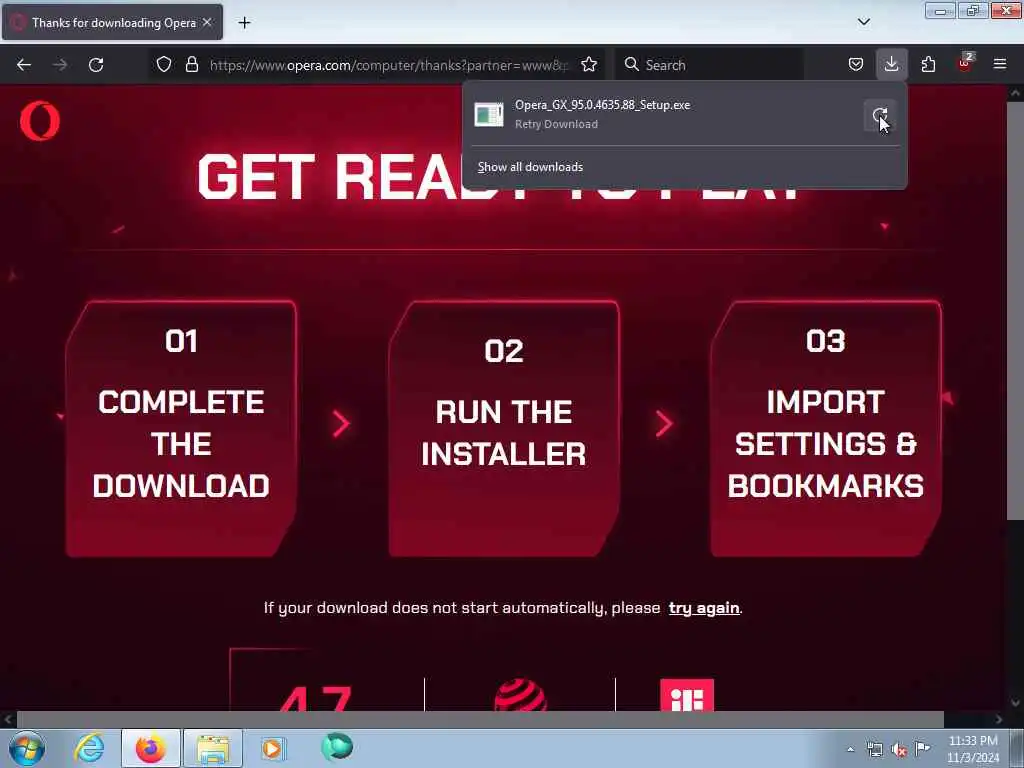
Task: Open Windows Media Player from taskbar
Action: coord(273,748)
